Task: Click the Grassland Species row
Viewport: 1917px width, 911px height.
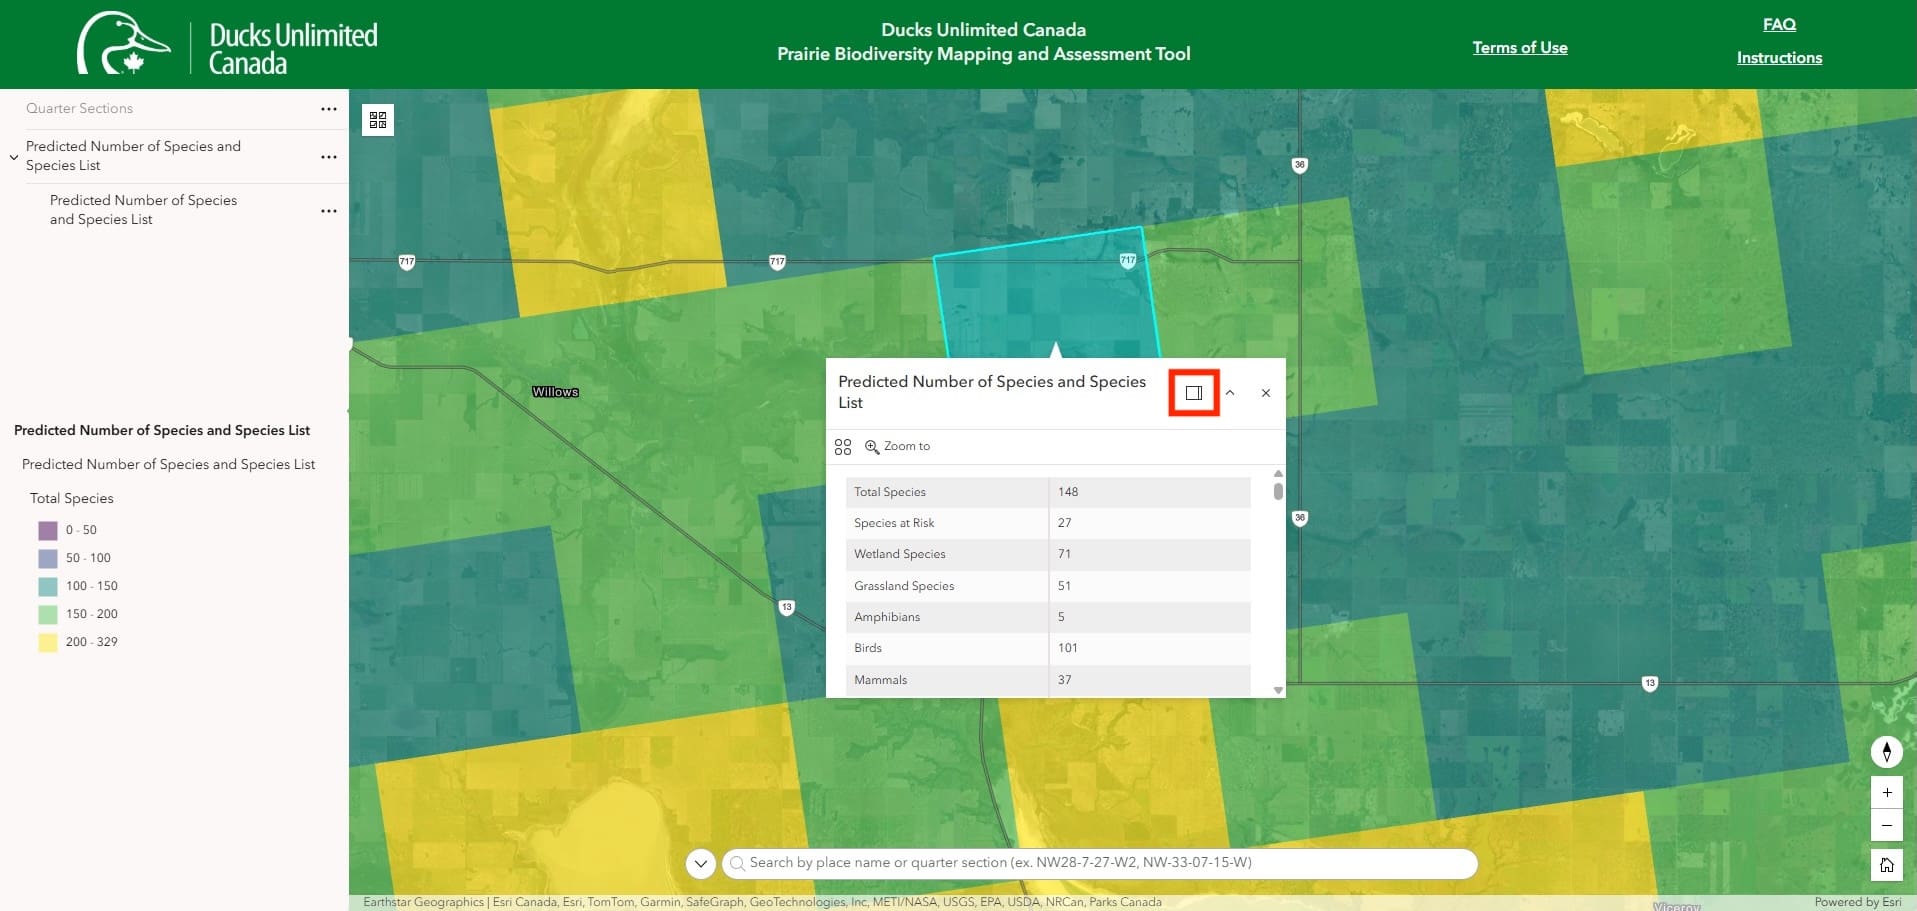Action: coord(1048,586)
